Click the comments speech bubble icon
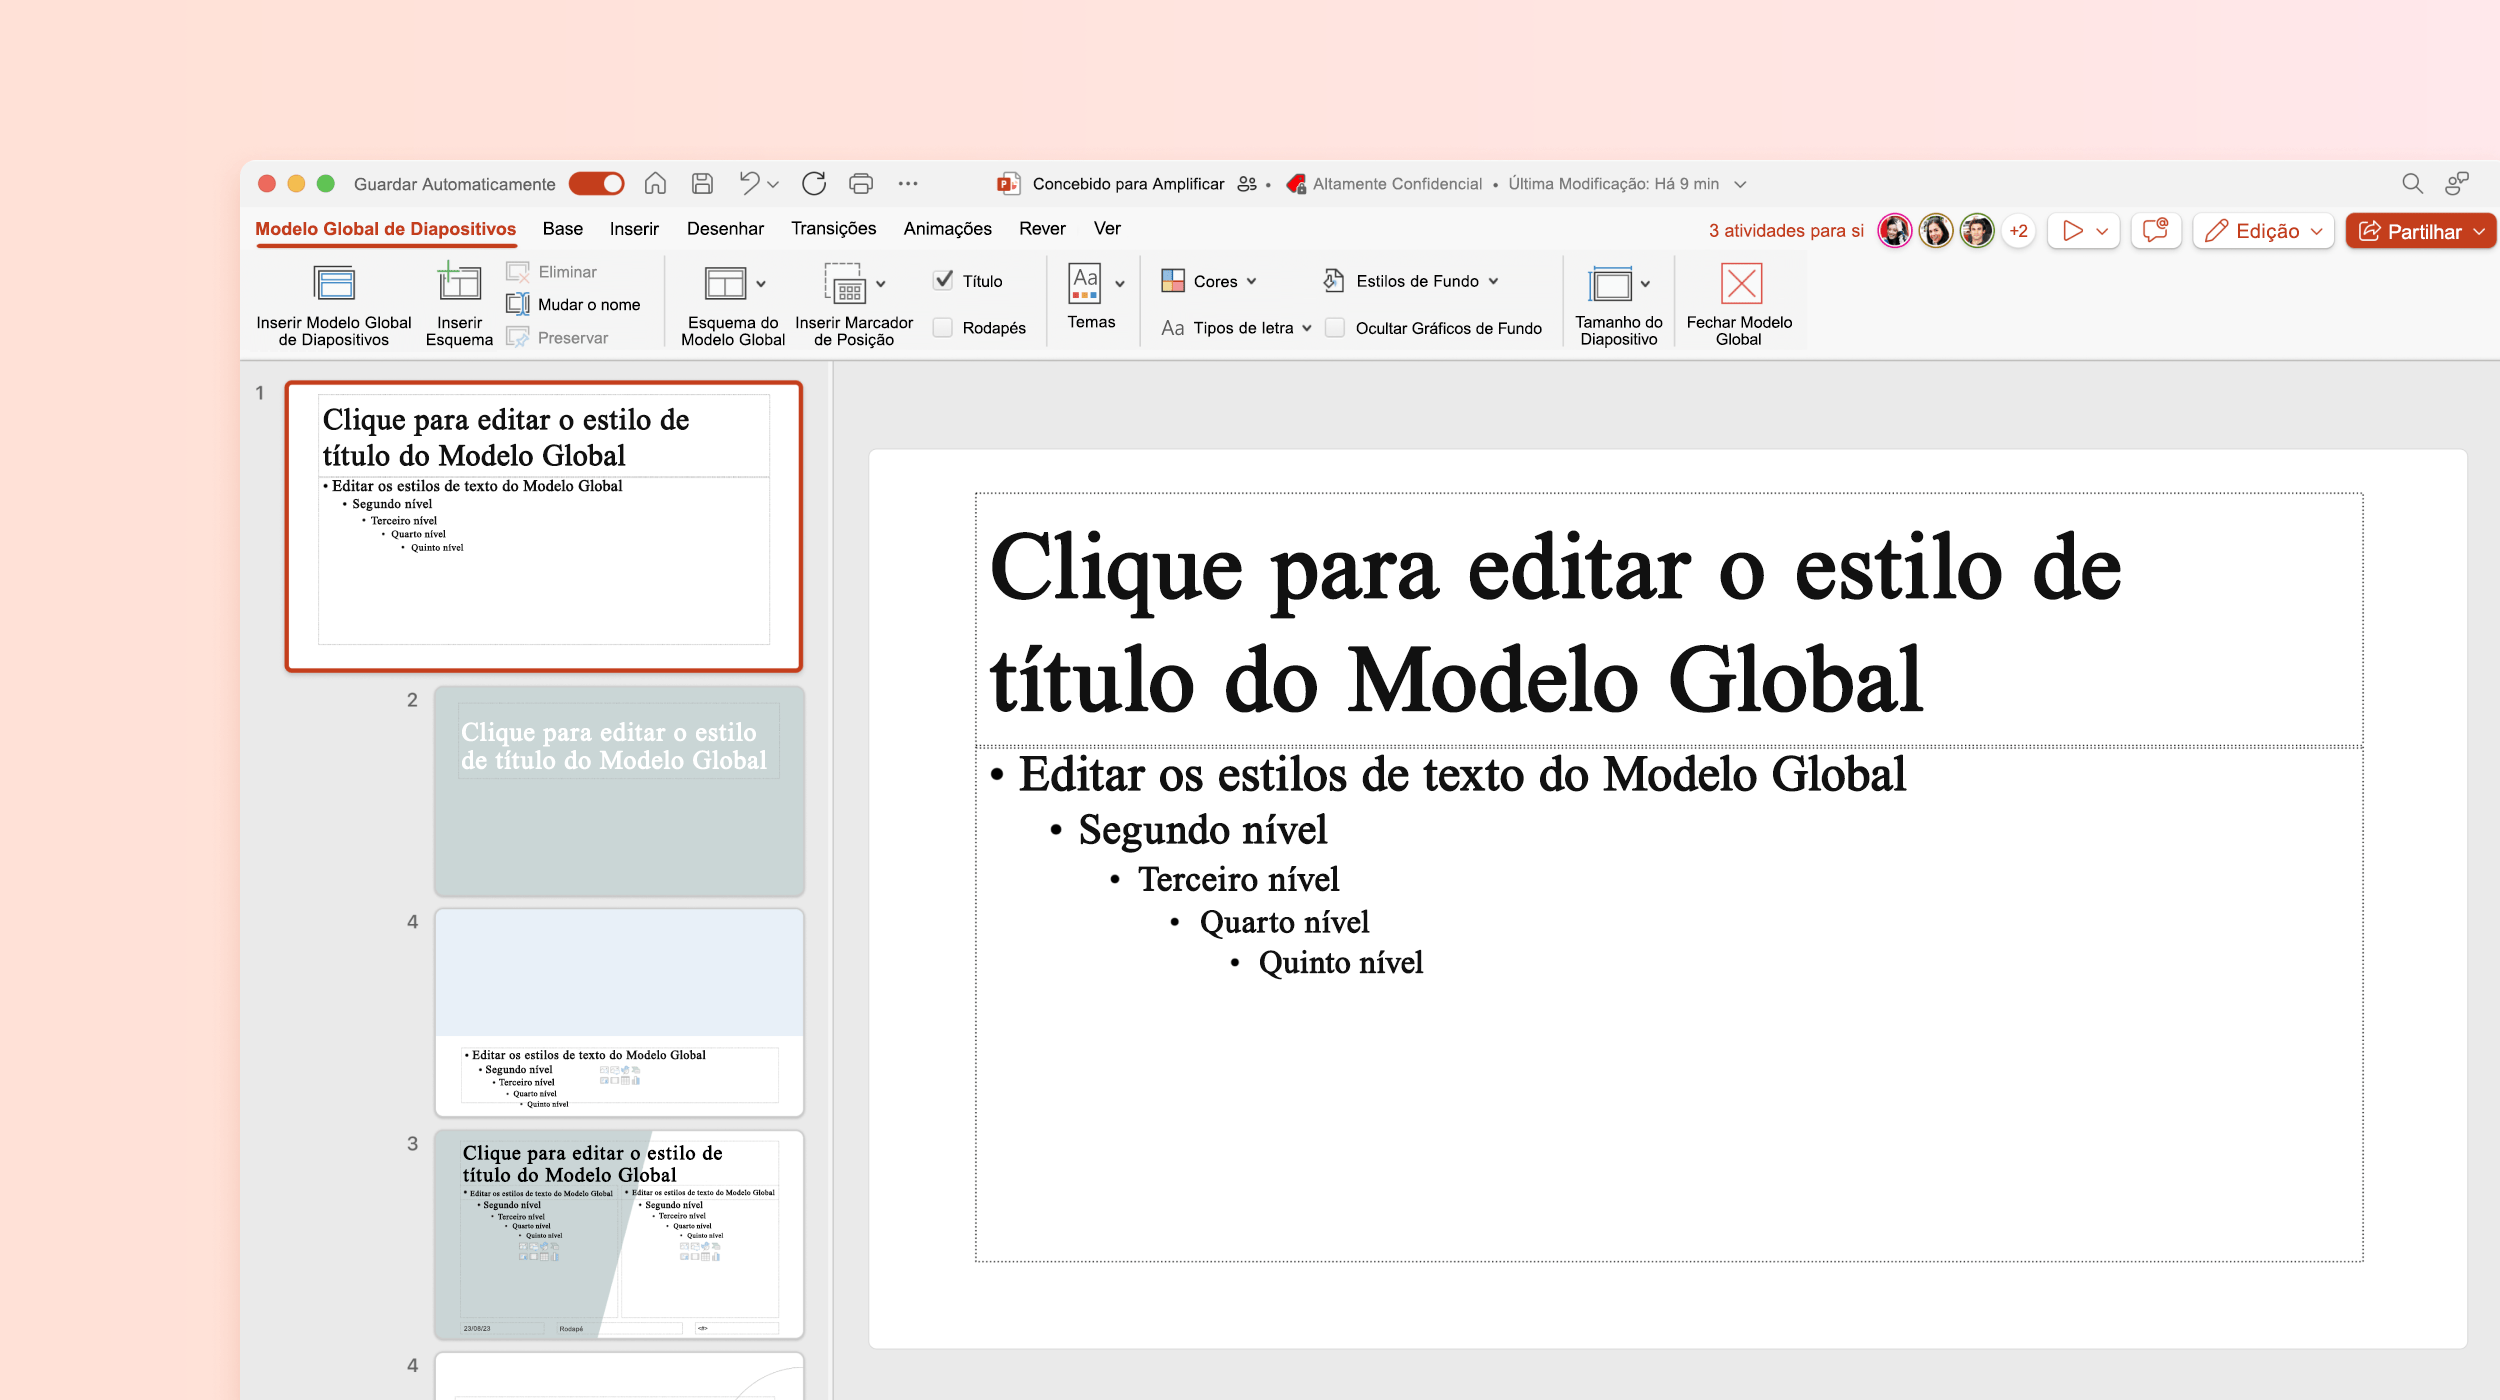Image resolution: width=2500 pixels, height=1400 pixels. tap(2155, 231)
